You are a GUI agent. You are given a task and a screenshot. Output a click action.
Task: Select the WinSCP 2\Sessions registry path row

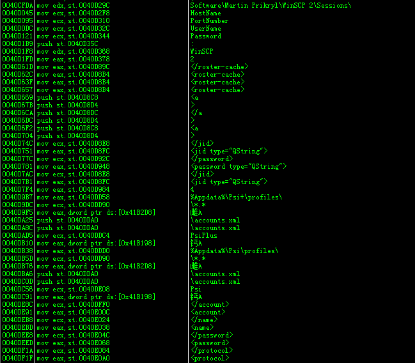point(208,5)
